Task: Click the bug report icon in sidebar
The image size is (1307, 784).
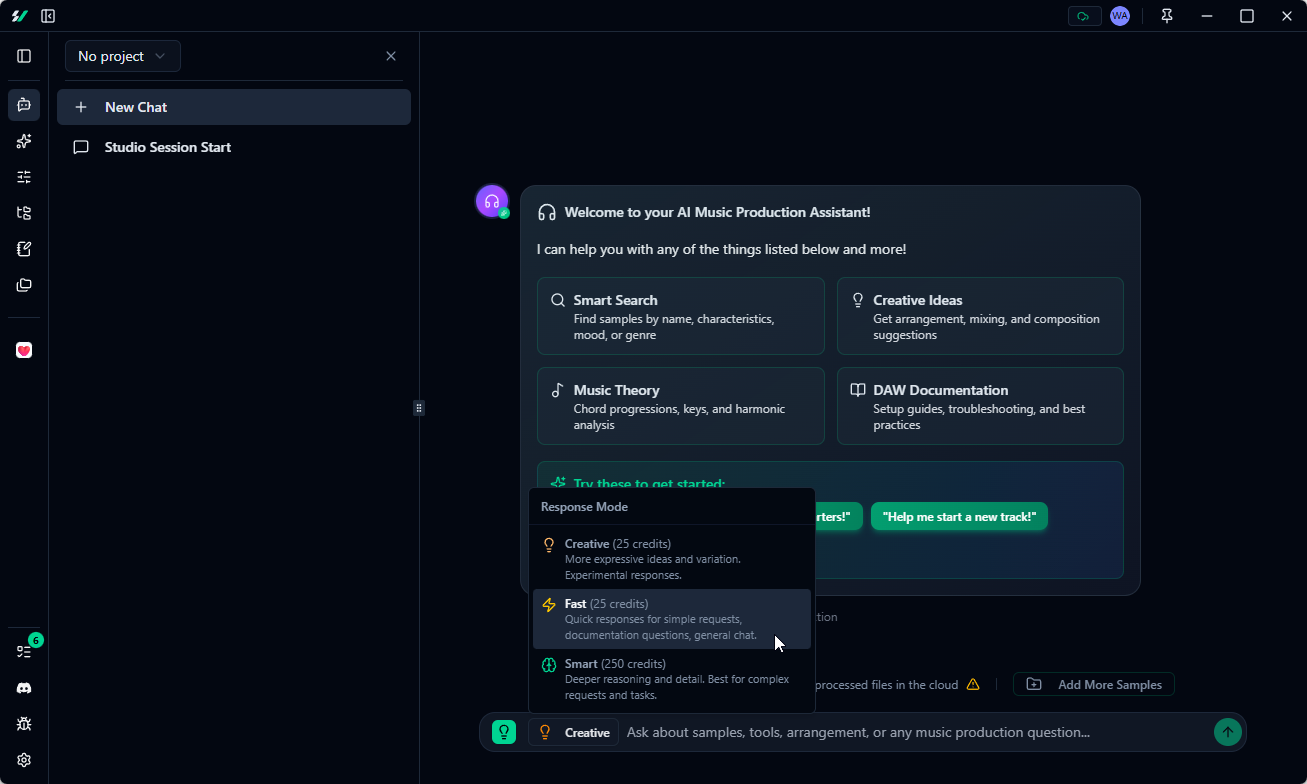Action: (x=23, y=723)
